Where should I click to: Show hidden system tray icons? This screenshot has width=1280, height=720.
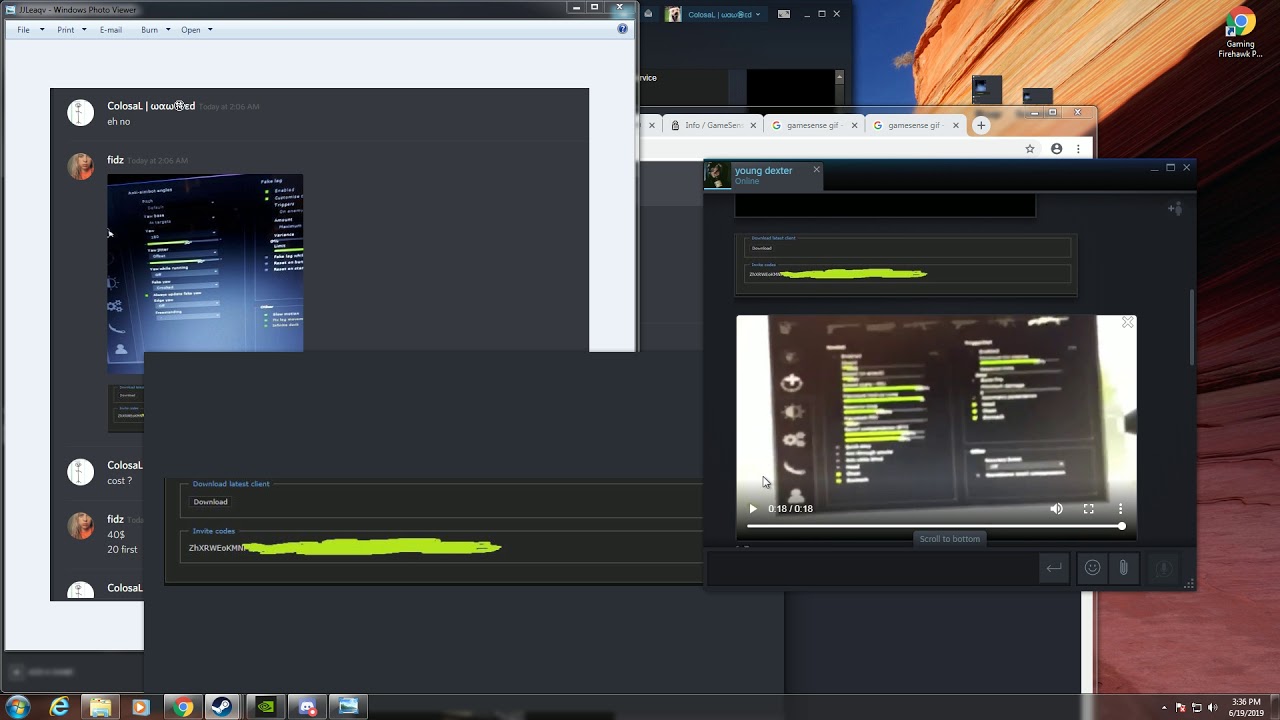(1164, 708)
